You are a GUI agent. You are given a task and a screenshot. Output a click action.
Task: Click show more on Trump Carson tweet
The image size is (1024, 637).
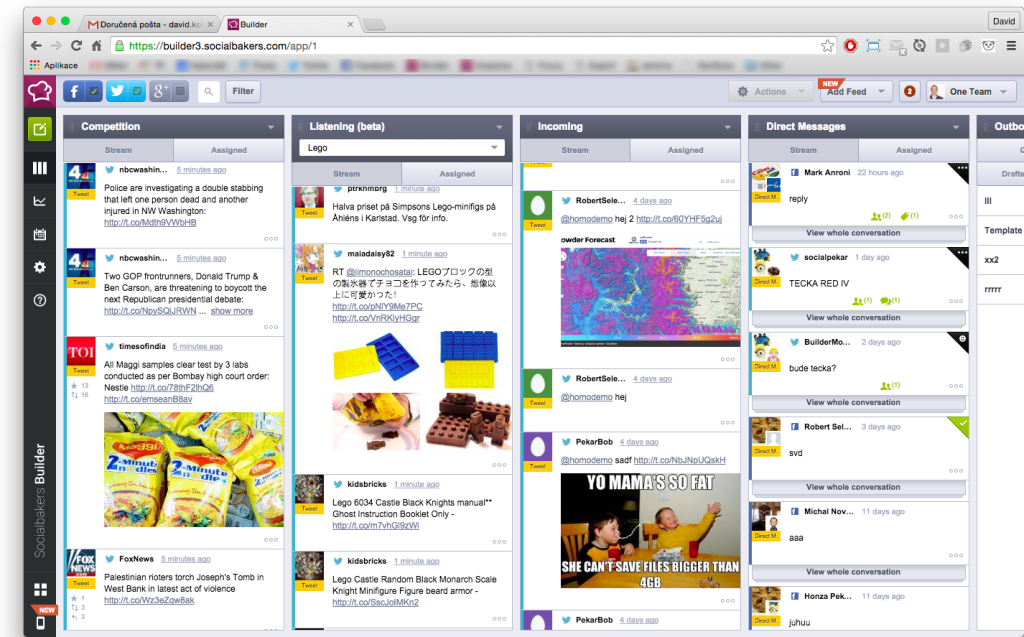coord(231,311)
